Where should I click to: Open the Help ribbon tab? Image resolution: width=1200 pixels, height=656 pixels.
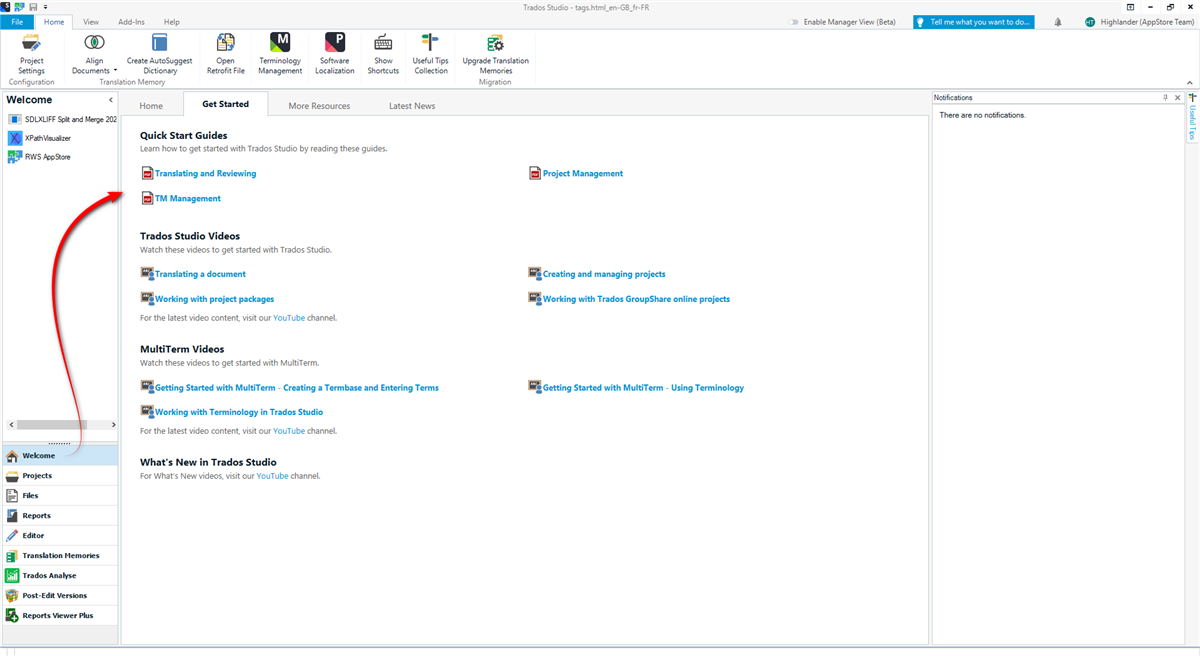click(x=172, y=21)
